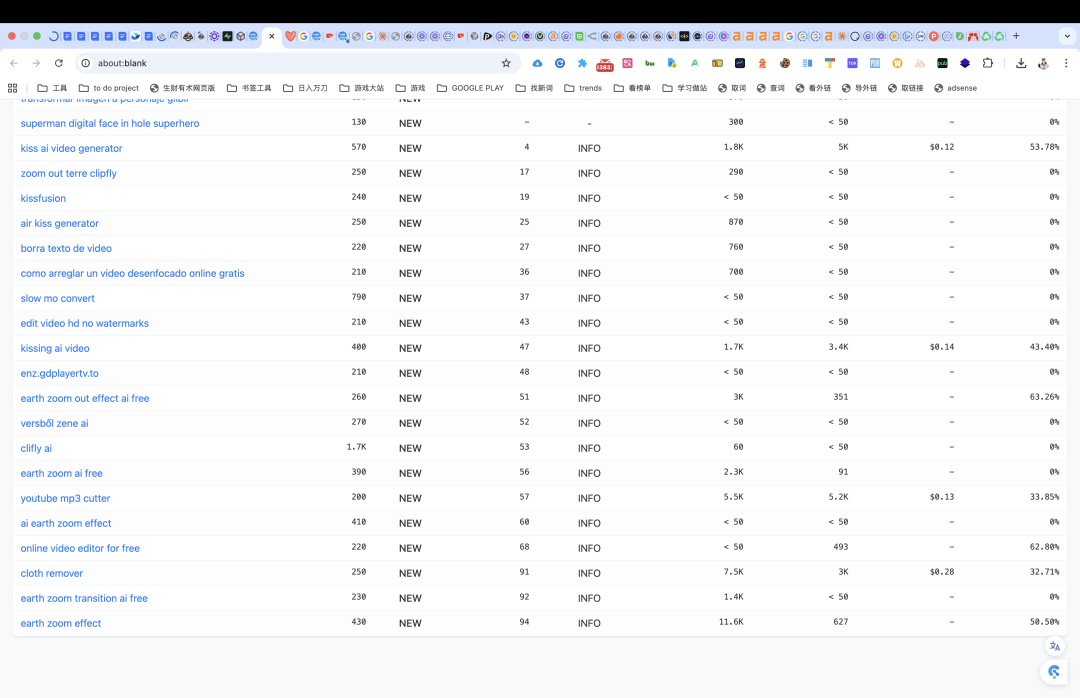Open the Chrome extensions puzzle icon
The image size is (1080, 698).
coord(988,63)
